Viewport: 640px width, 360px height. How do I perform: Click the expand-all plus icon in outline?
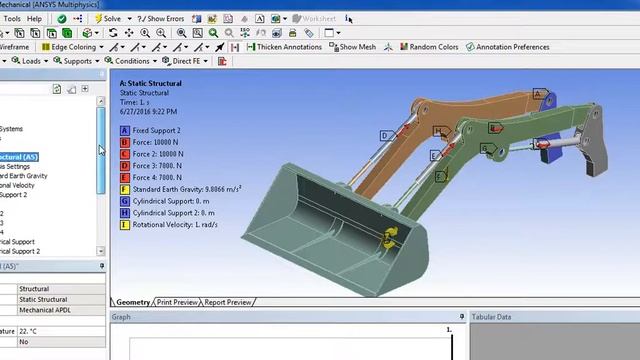tap(85, 89)
